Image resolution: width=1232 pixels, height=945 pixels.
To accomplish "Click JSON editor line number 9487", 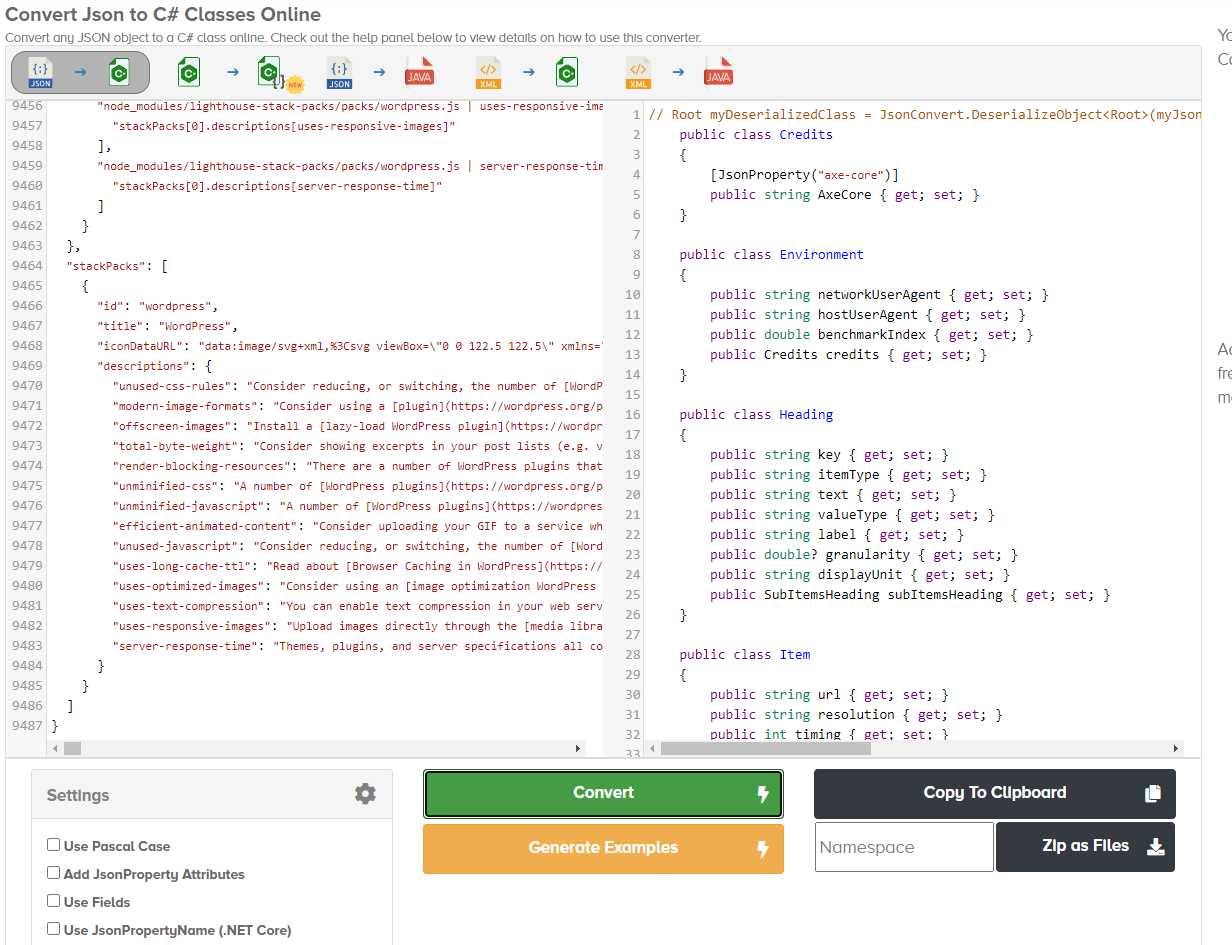I will pyautogui.click(x=26, y=726).
